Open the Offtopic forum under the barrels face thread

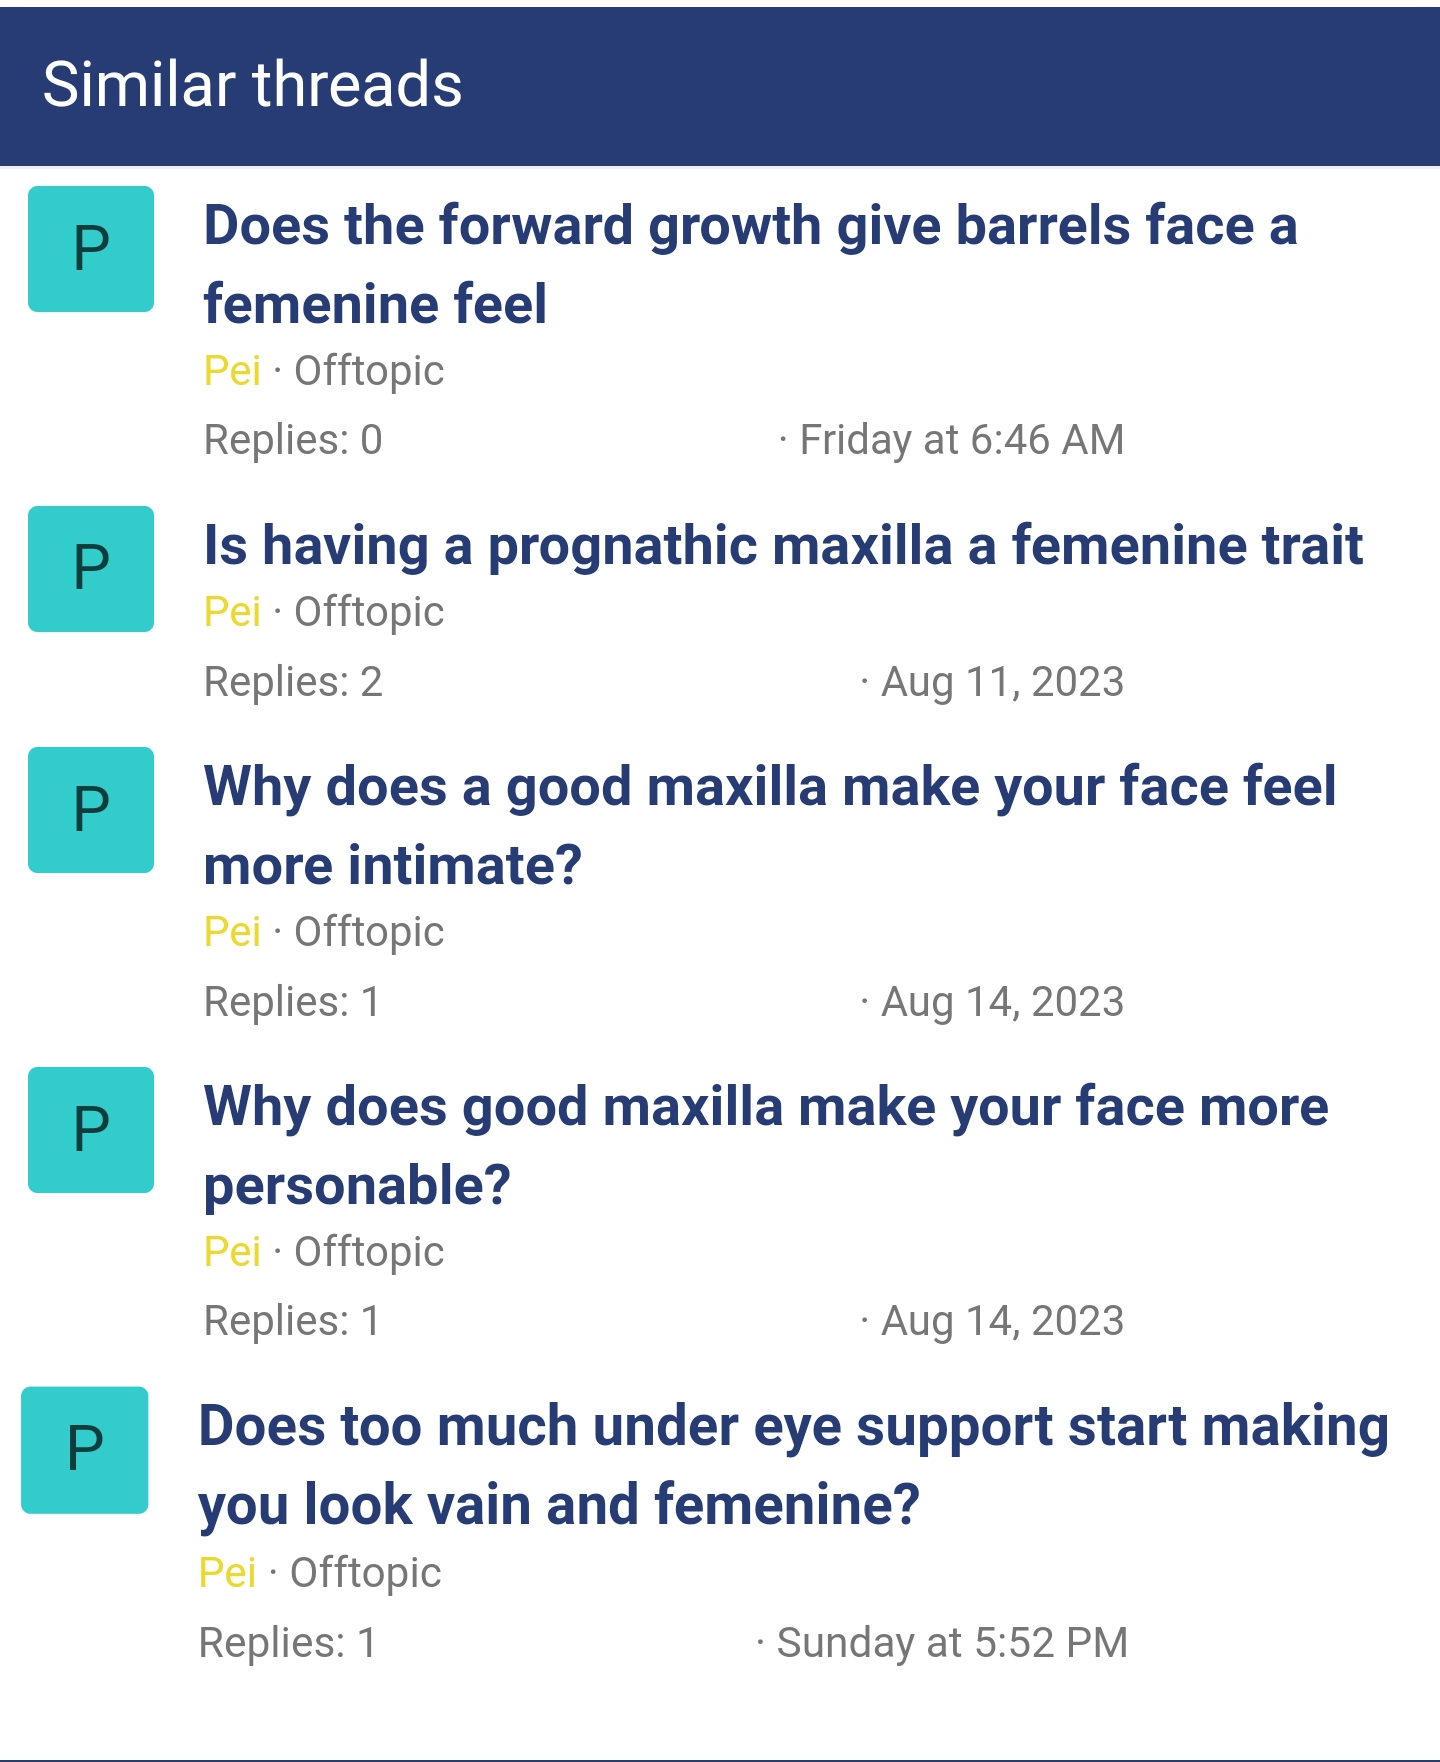tap(369, 371)
